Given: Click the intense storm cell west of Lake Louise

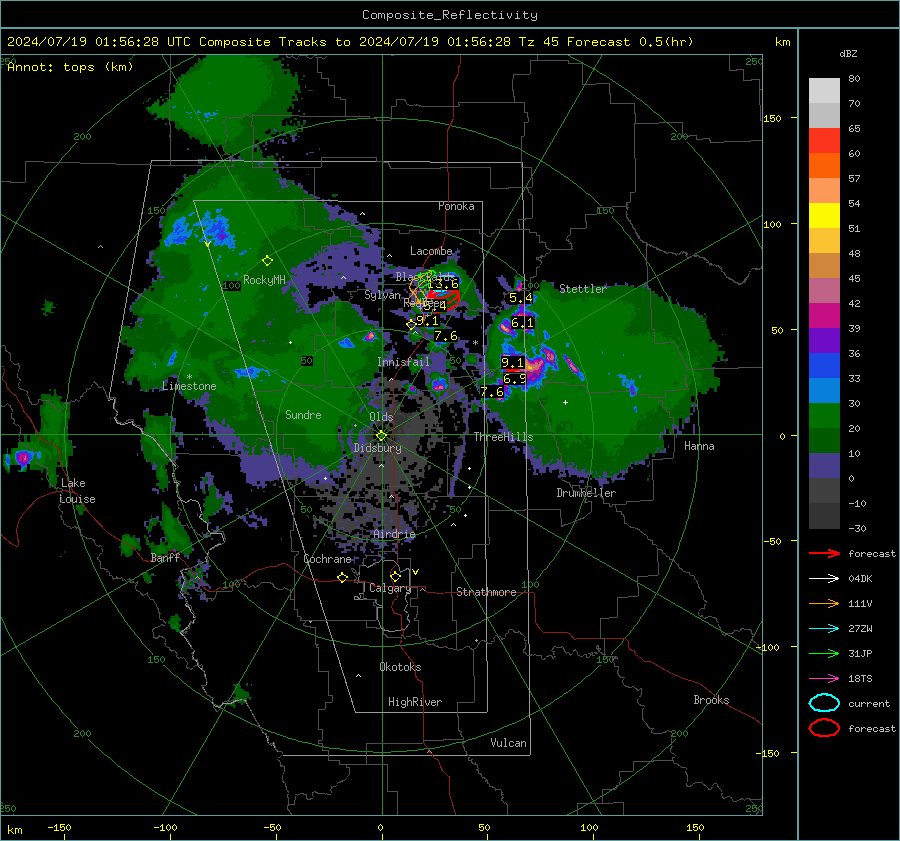Looking at the screenshot, I should (x=23, y=458).
